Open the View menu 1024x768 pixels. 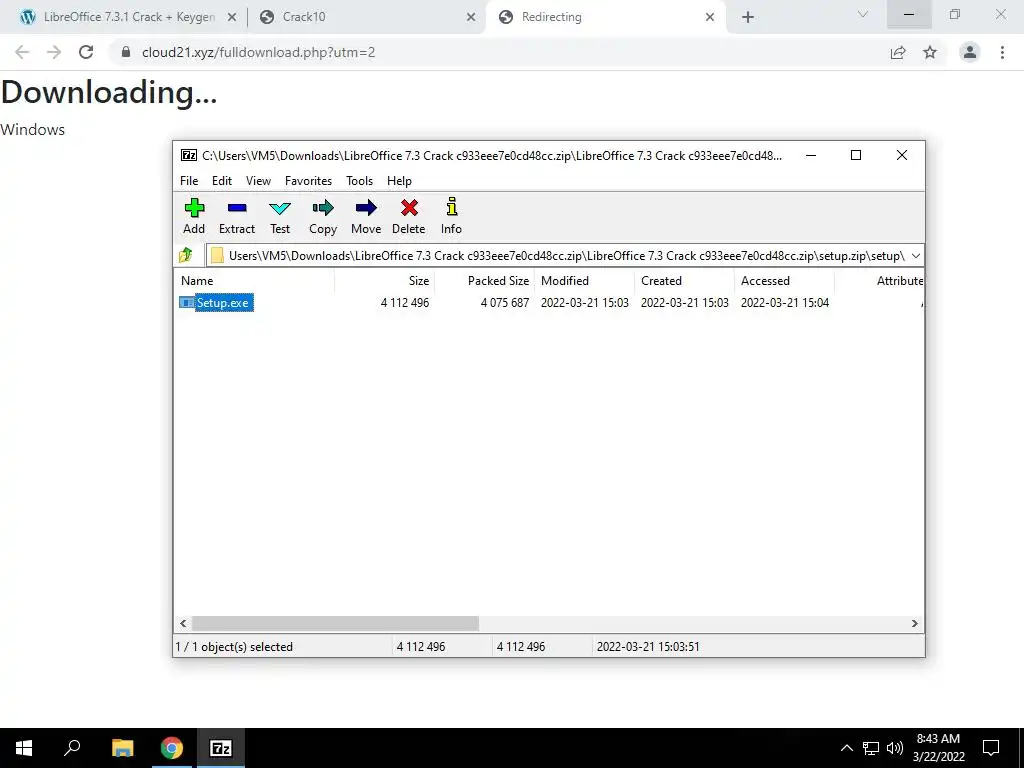258,181
